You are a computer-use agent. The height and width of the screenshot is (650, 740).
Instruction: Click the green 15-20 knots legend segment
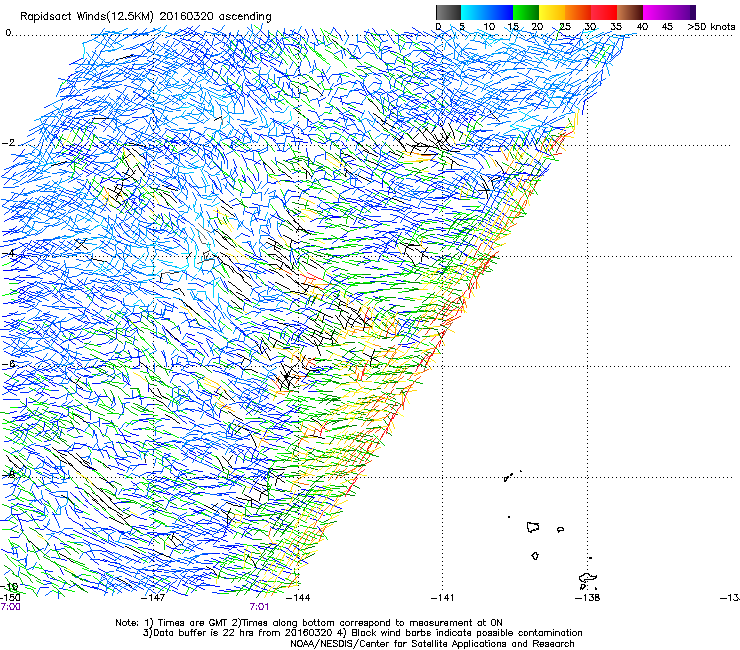[x=526, y=12]
